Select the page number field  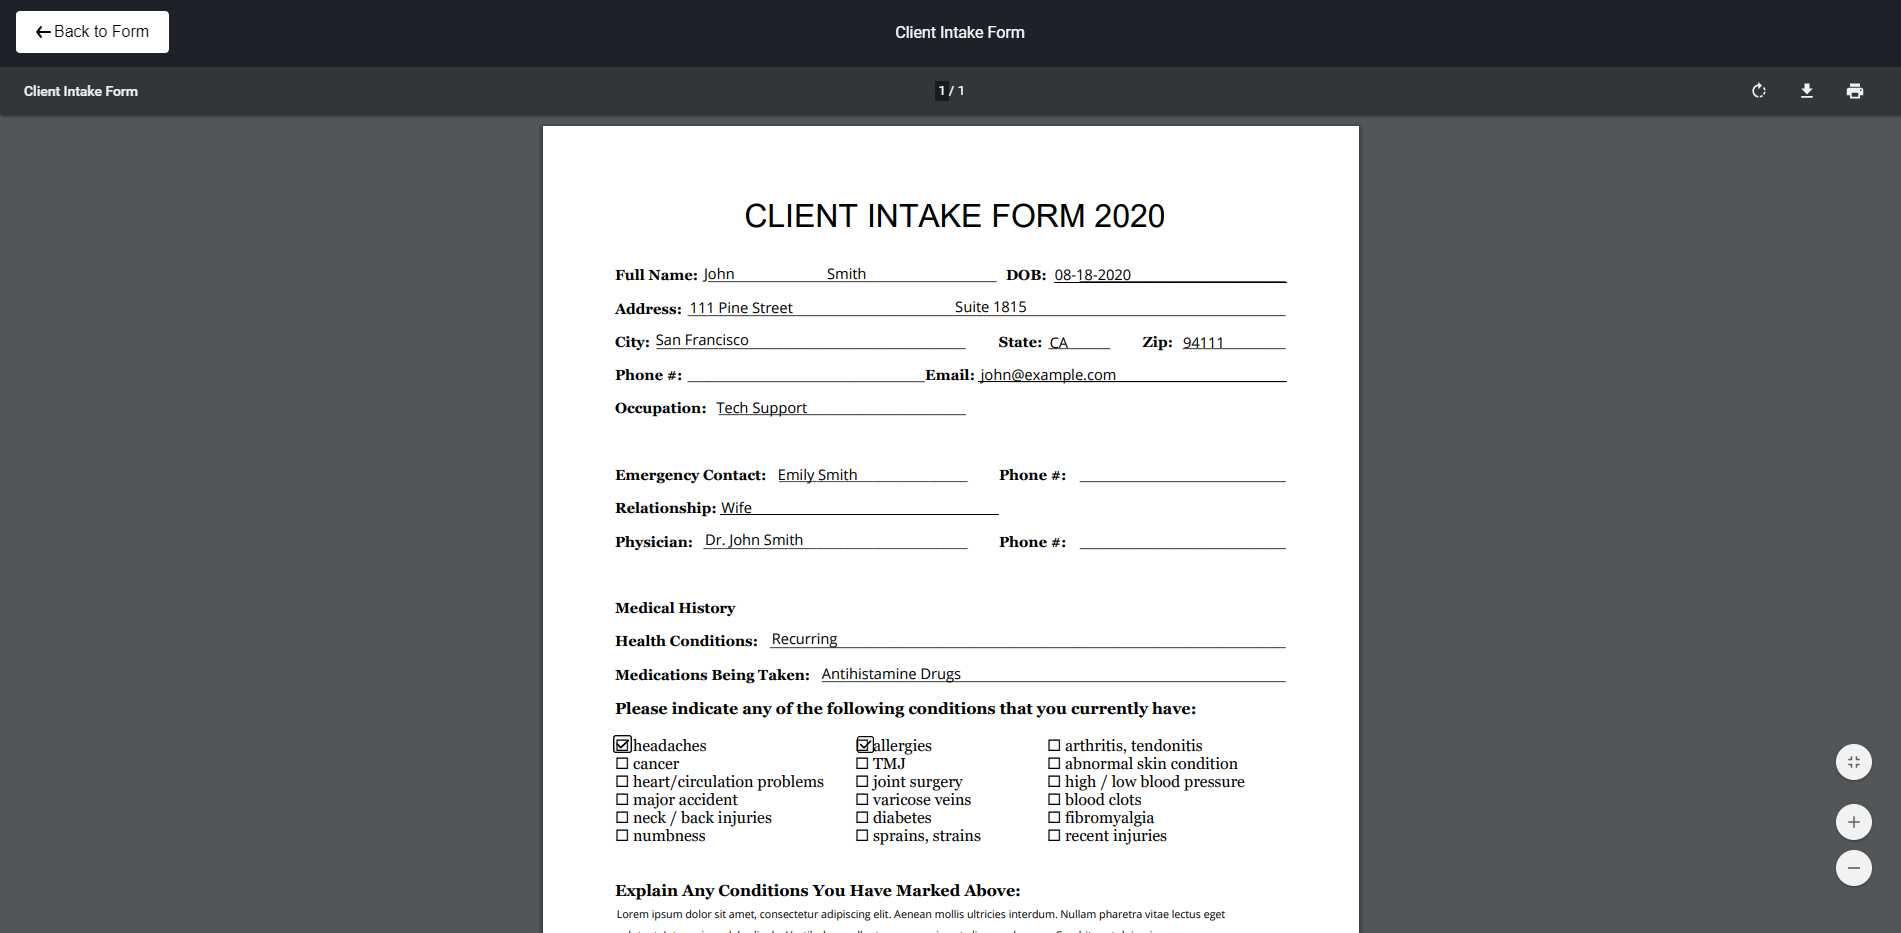pos(941,91)
